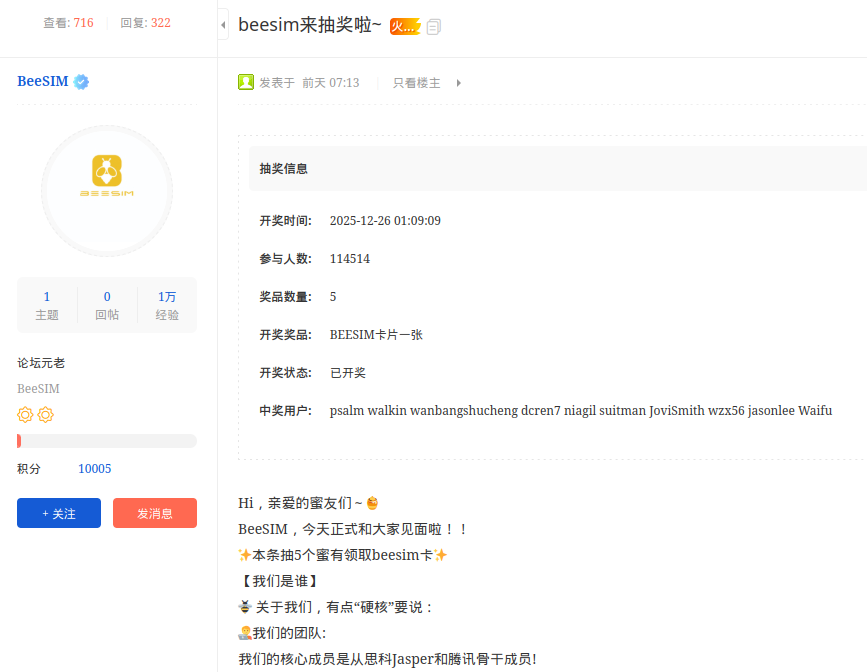Click the second orange medal badge icon
This screenshot has width=867, height=672.
[x=45, y=414]
